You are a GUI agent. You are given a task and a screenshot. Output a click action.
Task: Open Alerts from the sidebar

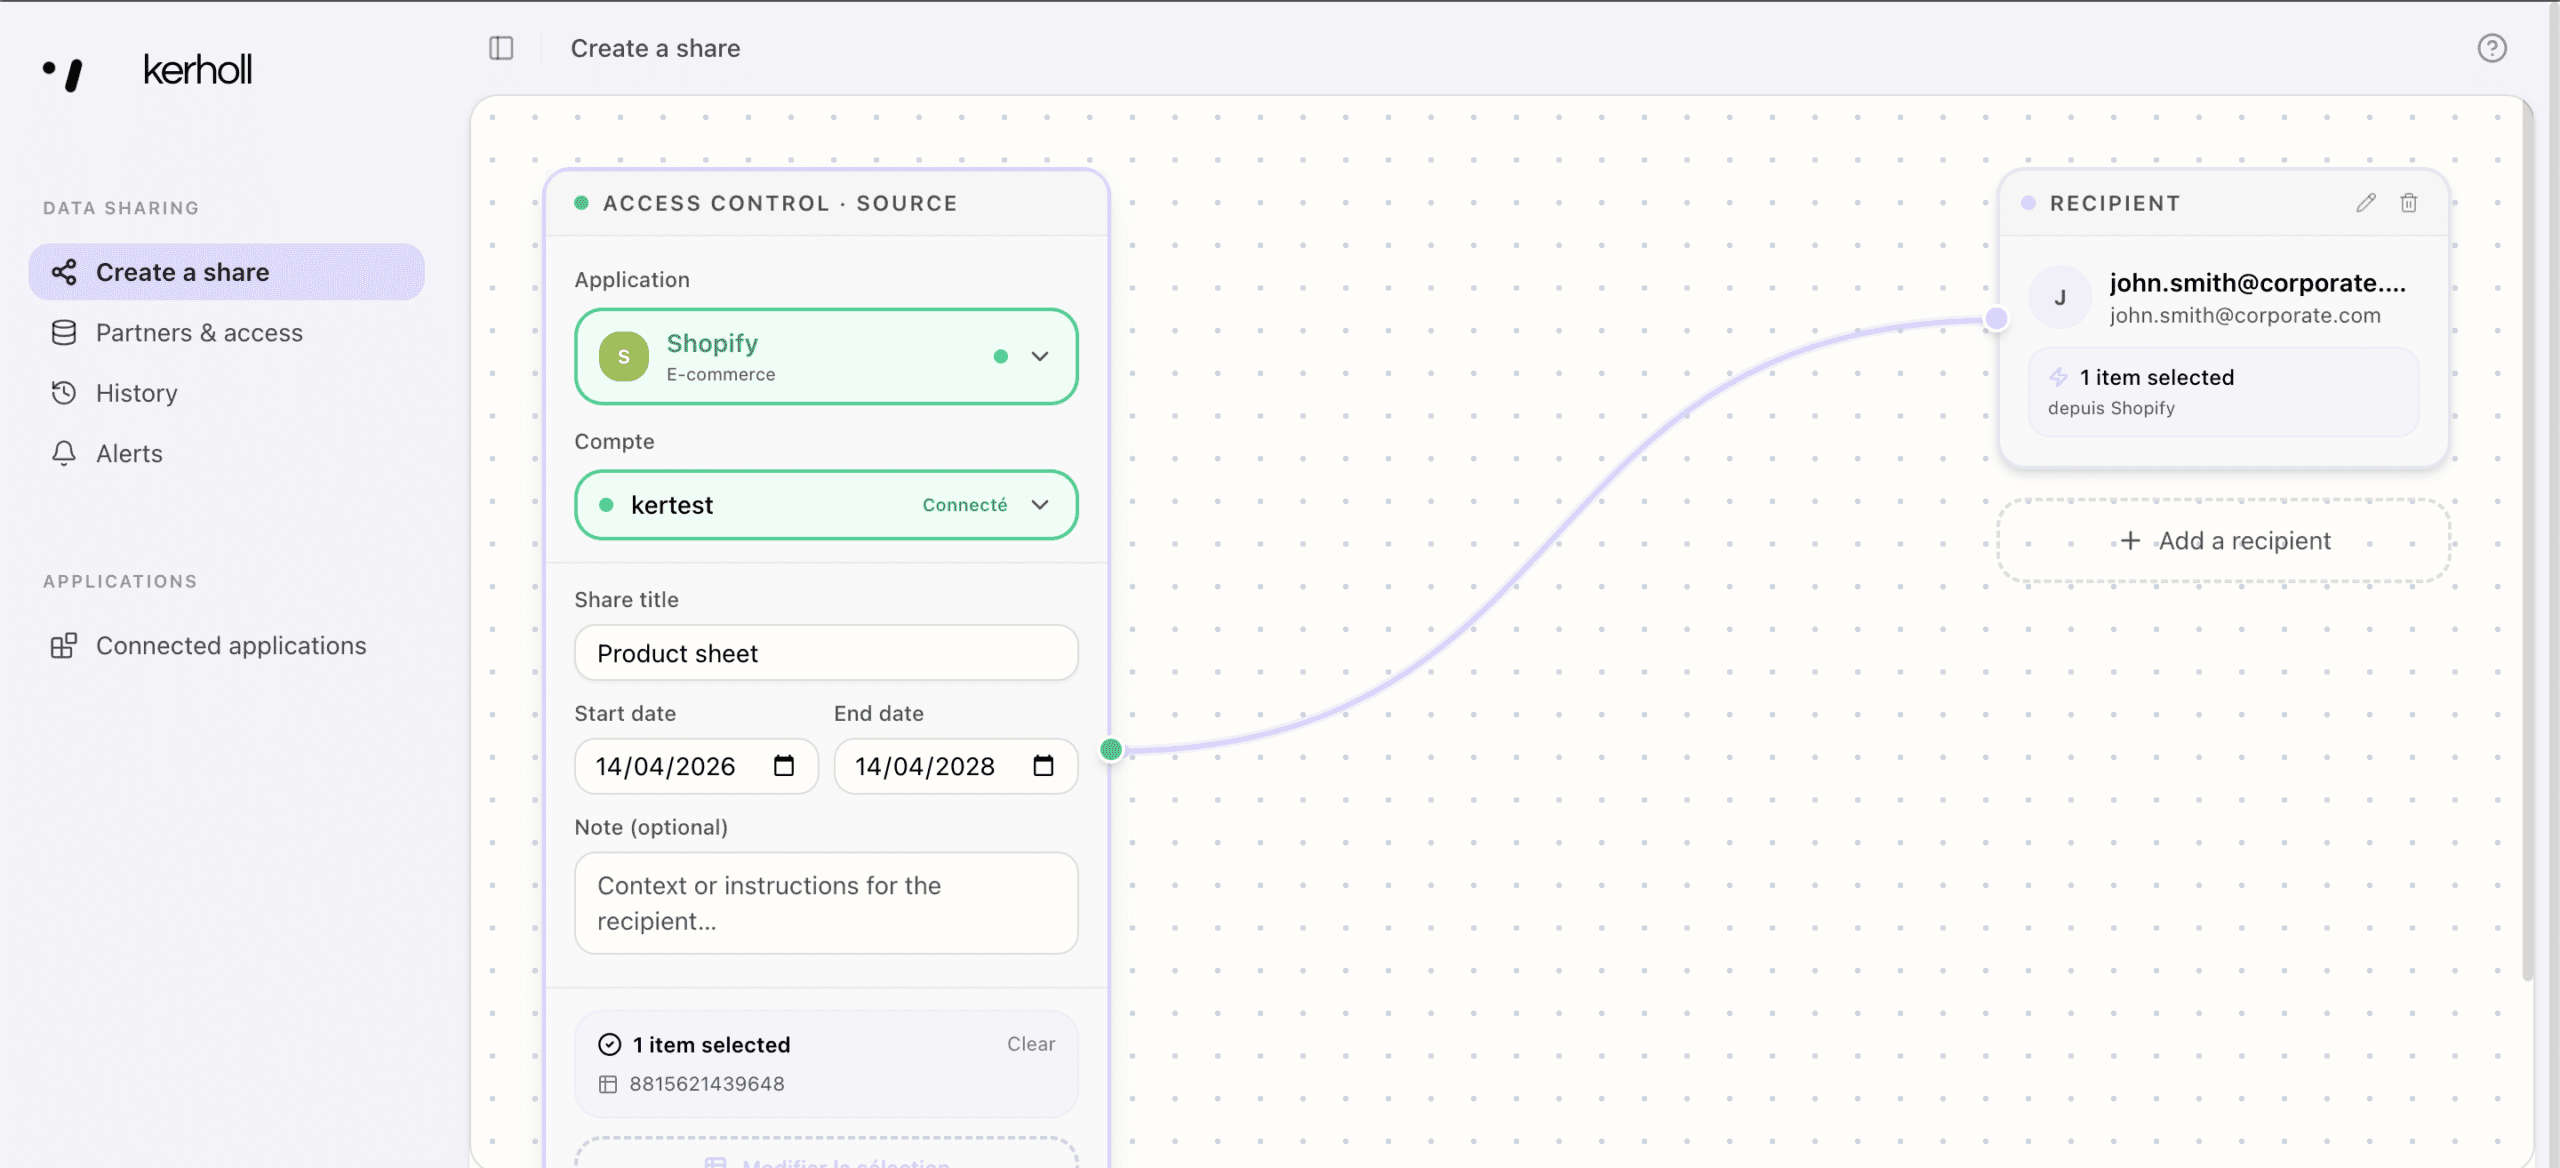click(129, 454)
